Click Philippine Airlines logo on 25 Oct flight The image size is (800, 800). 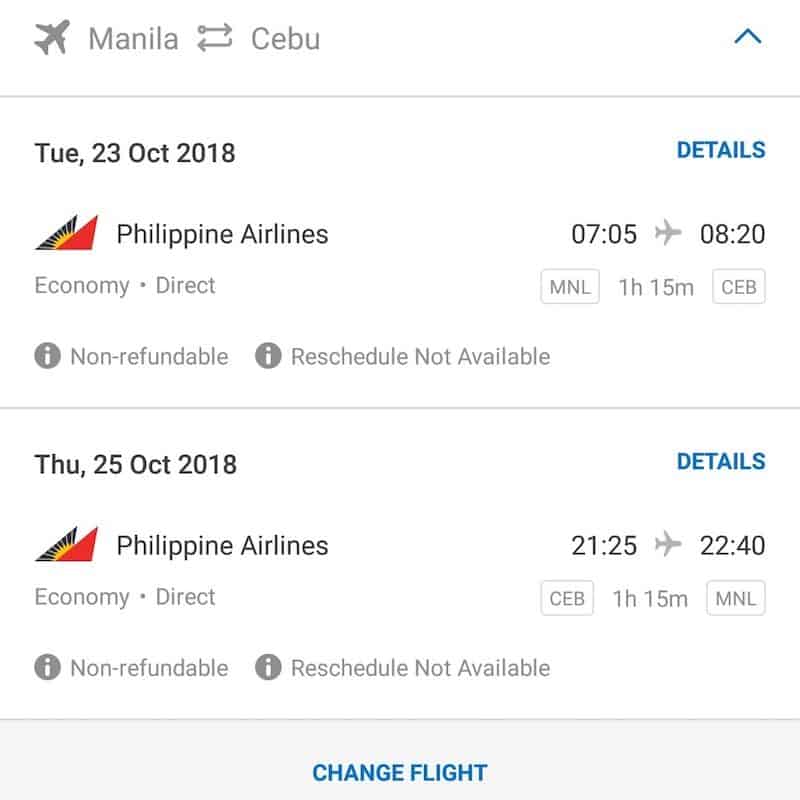66,546
